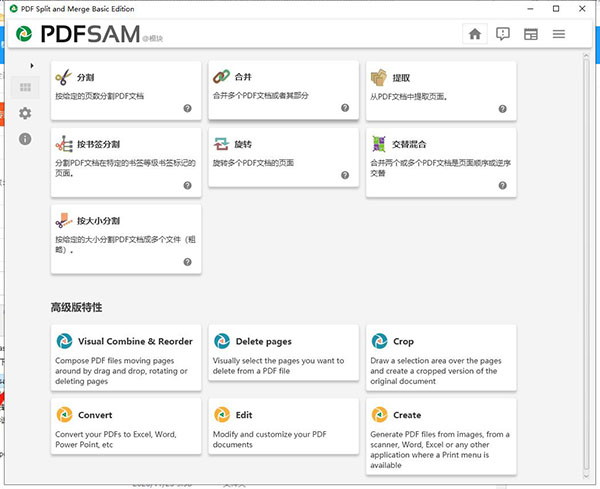Open settings gear in sidebar
Viewport: 600px width, 489px height.
[x=25, y=113]
